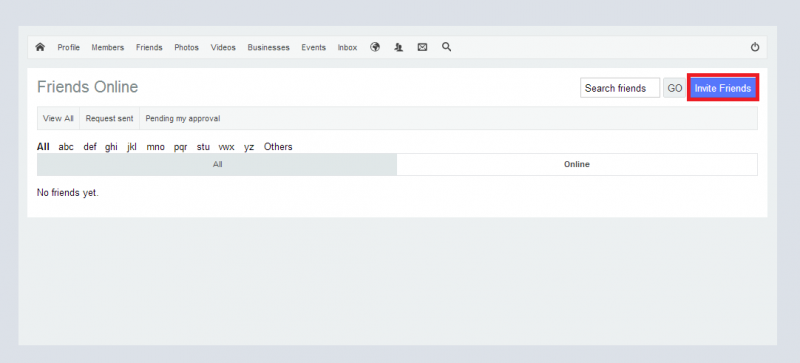The image size is (800, 363).
Task: Open the Friends menu item
Action: tap(149, 47)
